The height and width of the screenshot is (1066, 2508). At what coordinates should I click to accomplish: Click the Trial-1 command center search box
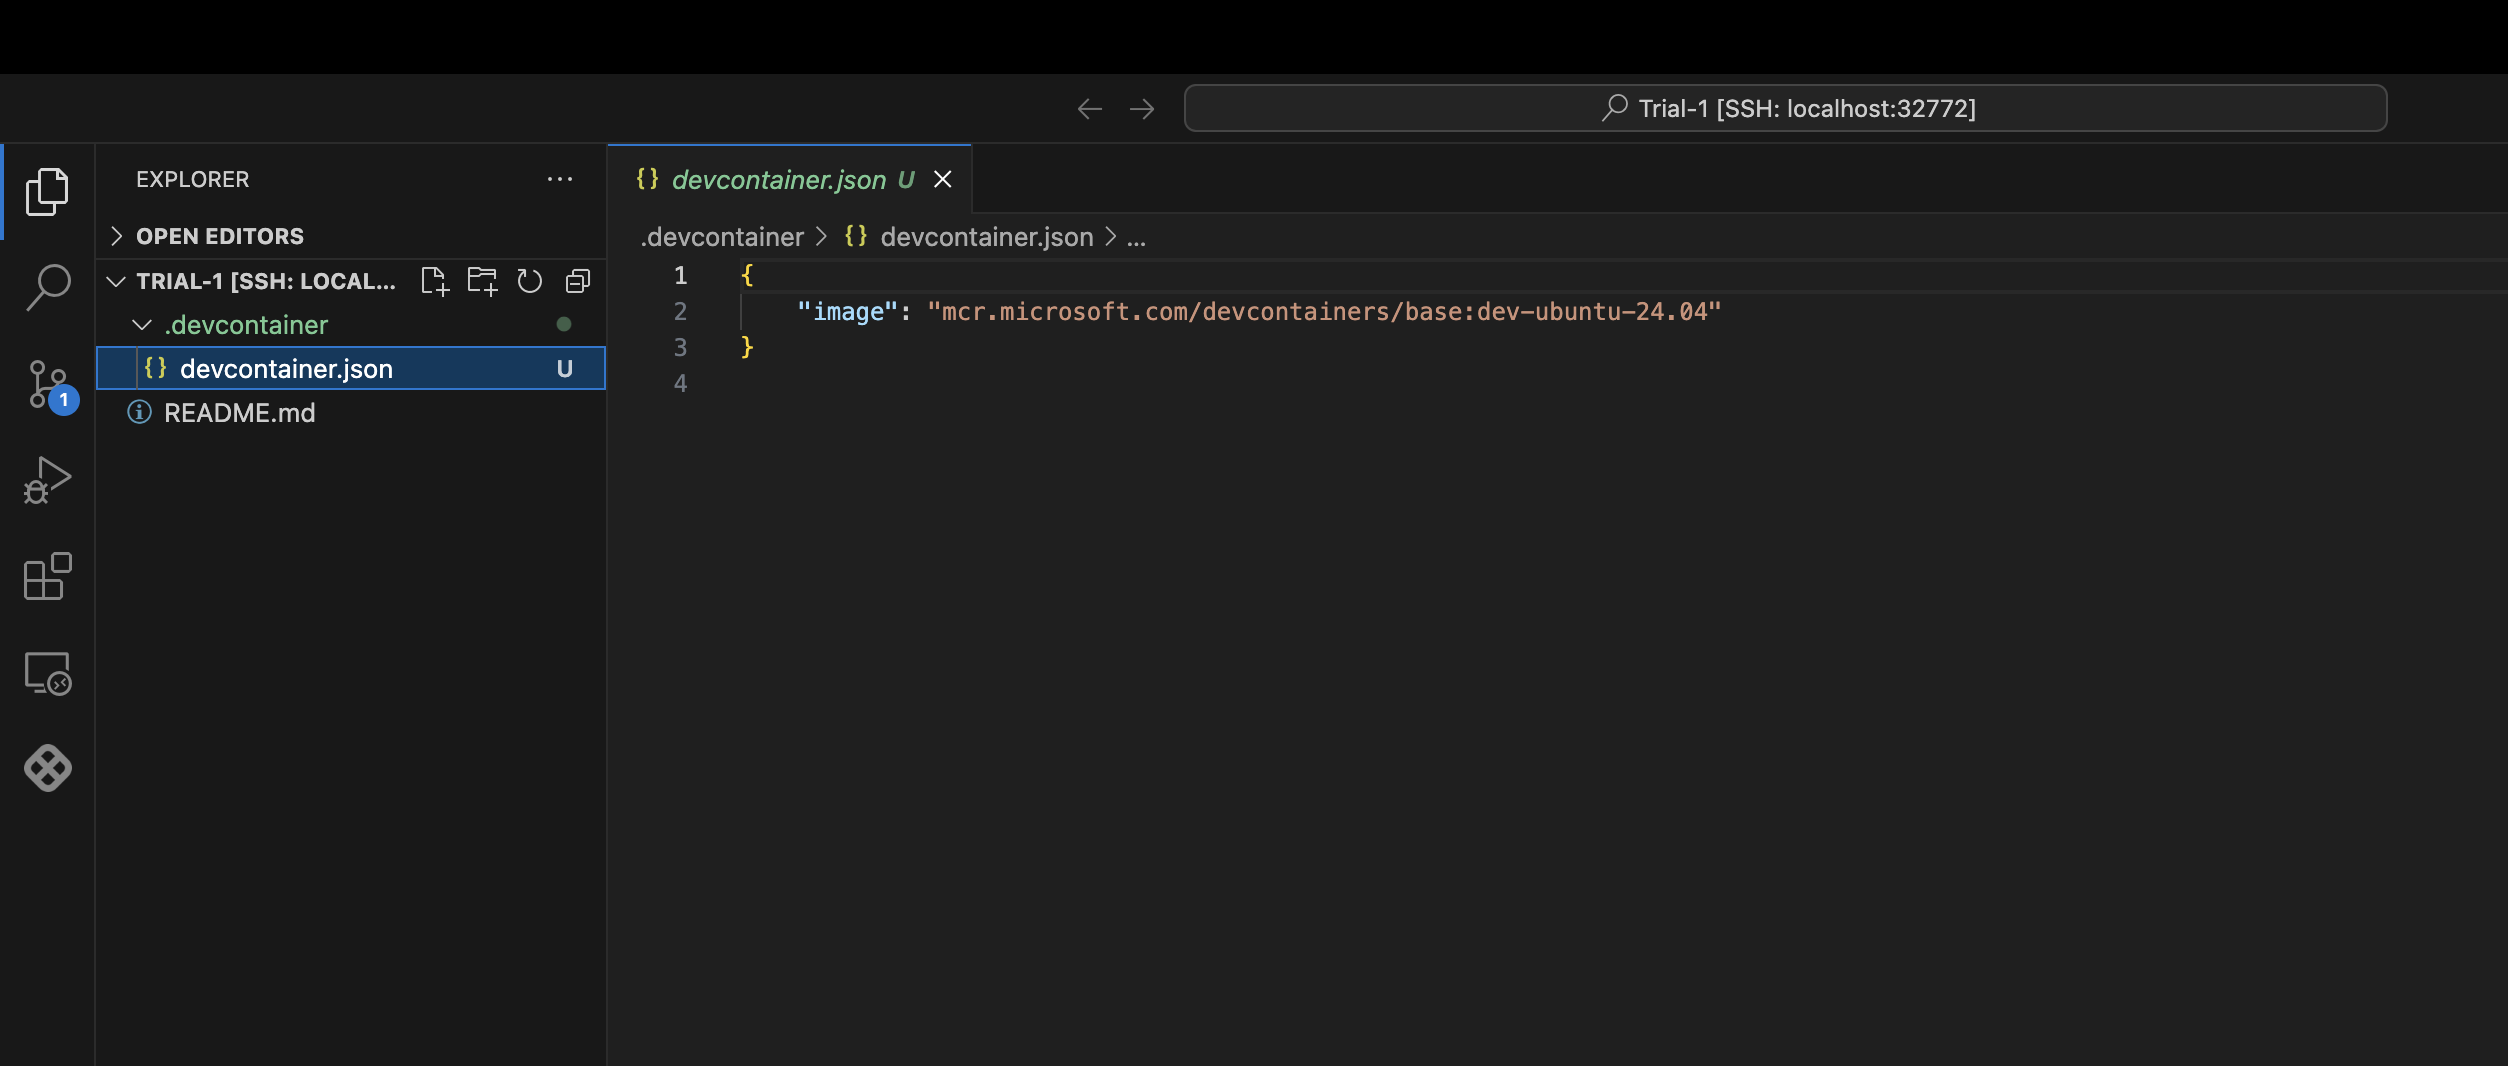click(1785, 108)
